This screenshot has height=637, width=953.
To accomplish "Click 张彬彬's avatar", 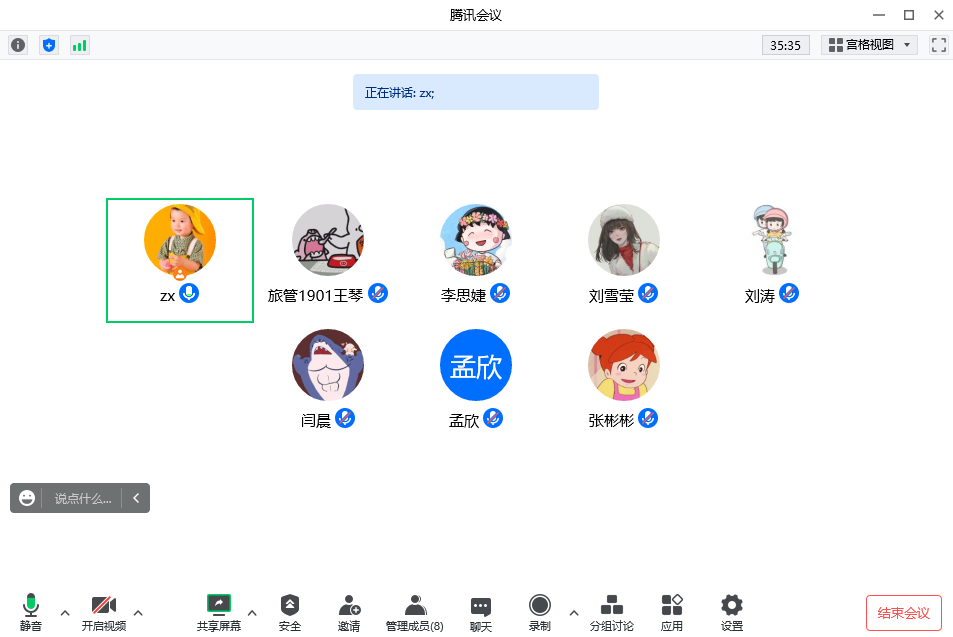I will 624,365.
